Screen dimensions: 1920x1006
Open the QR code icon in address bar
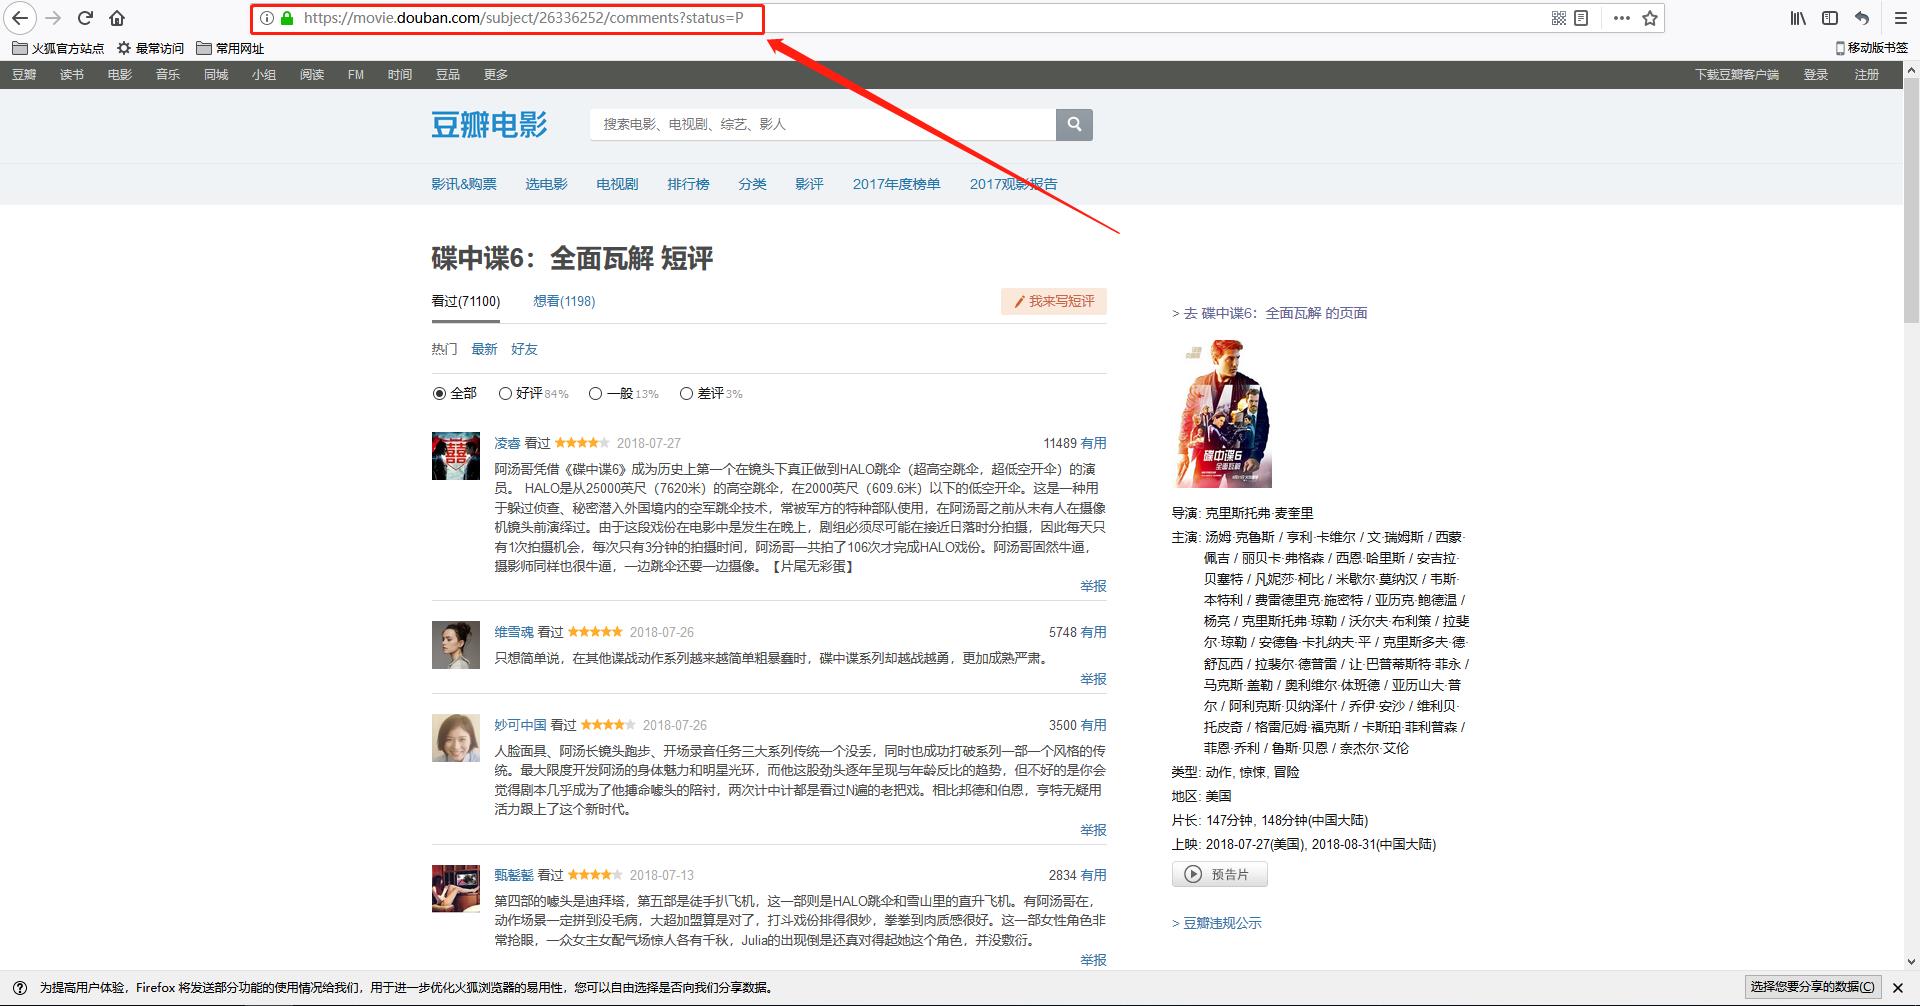(1558, 18)
